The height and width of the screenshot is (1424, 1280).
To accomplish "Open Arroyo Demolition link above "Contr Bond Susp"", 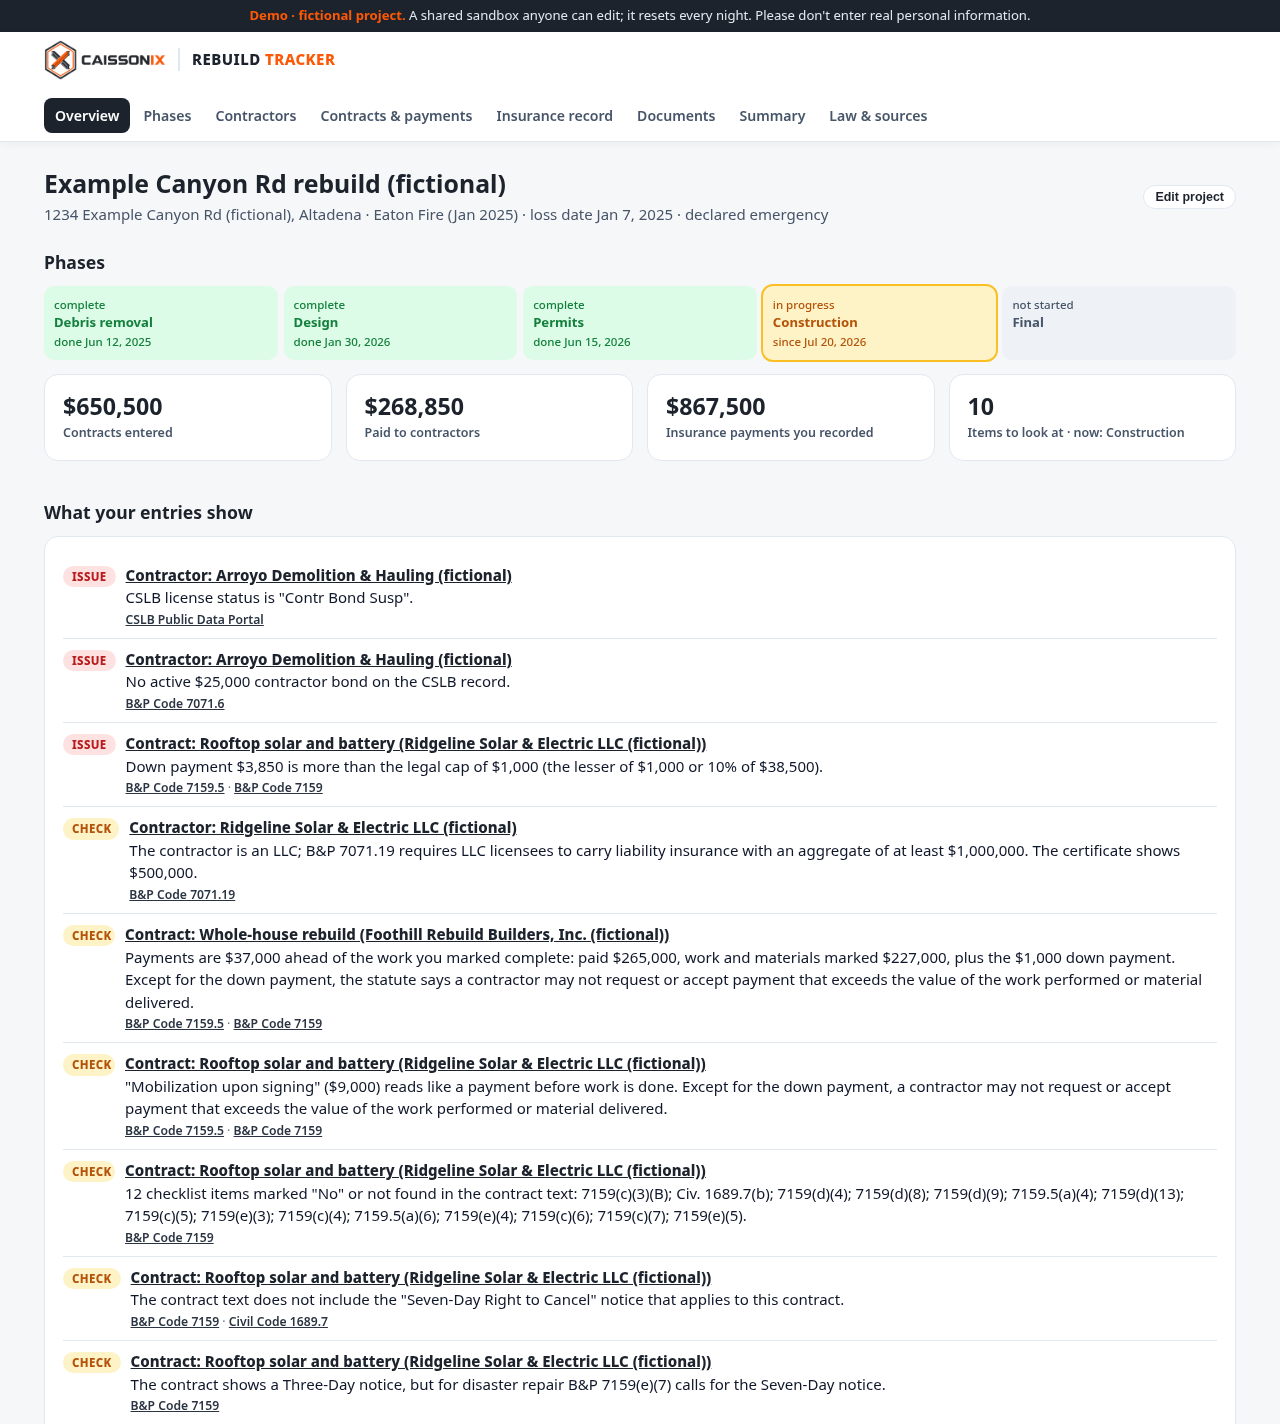I will pos(318,576).
